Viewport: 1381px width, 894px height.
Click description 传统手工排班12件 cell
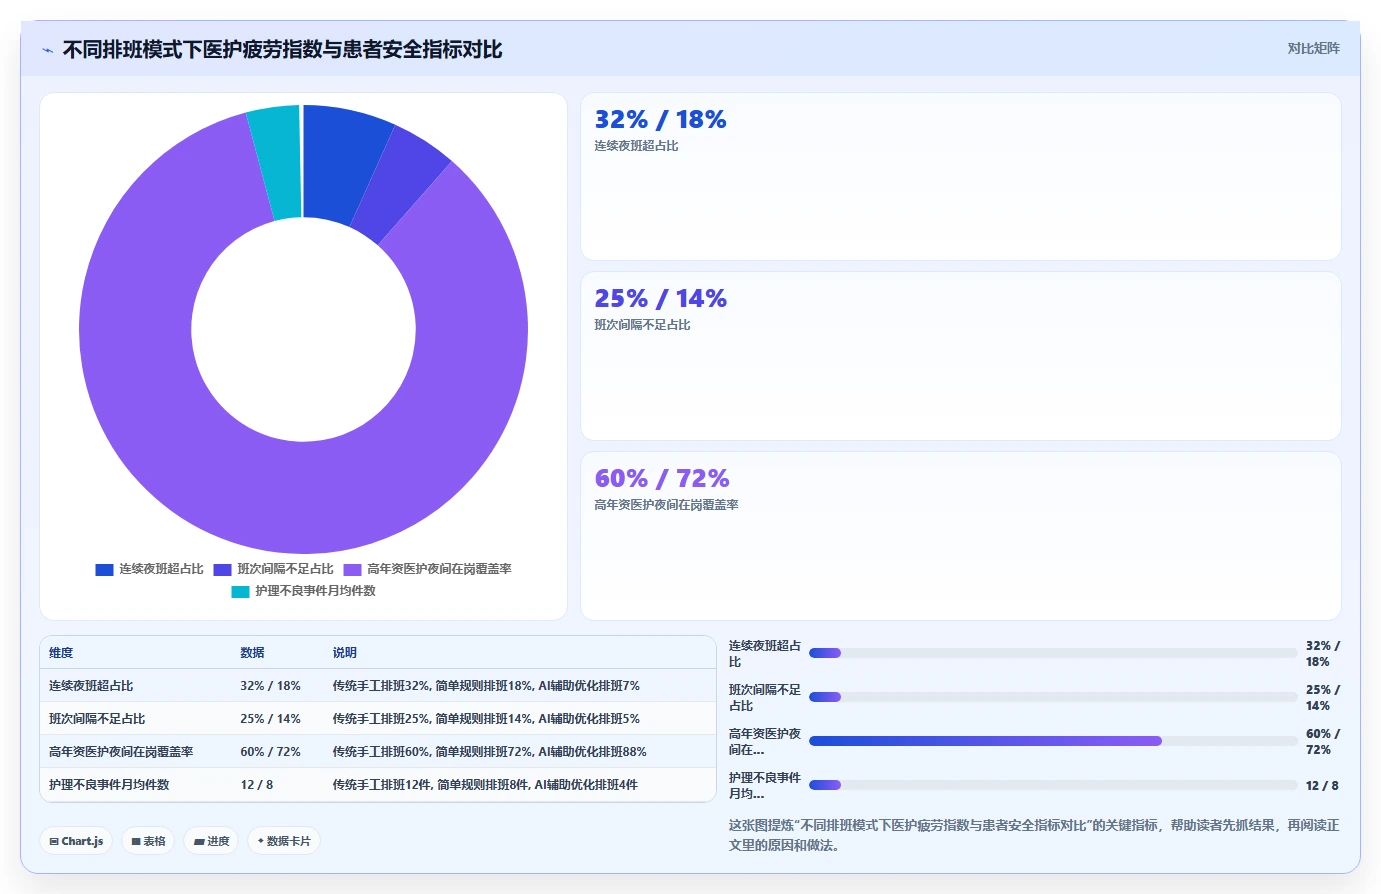[485, 785]
